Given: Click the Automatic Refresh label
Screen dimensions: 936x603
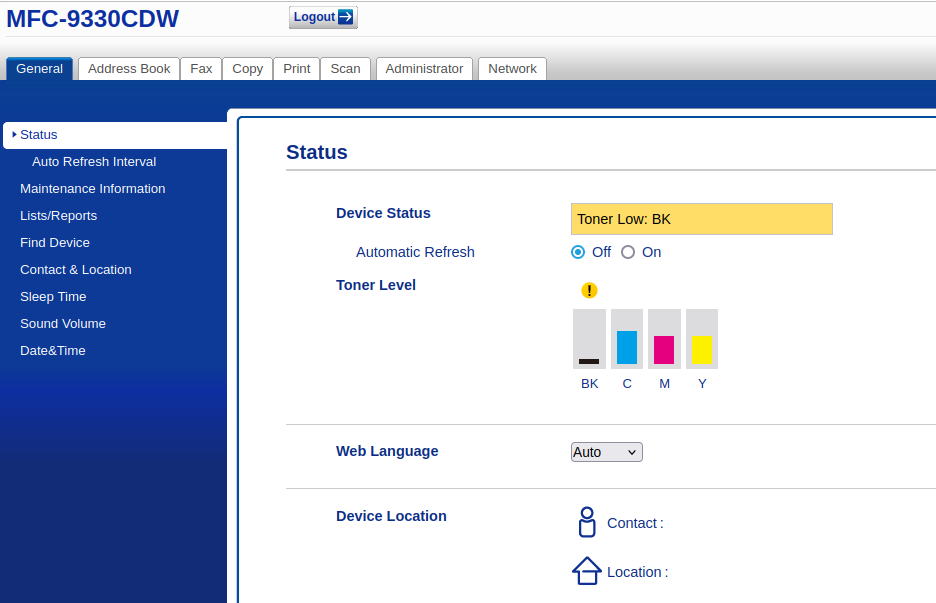Looking at the screenshot, I should click(x=415, y=252).
